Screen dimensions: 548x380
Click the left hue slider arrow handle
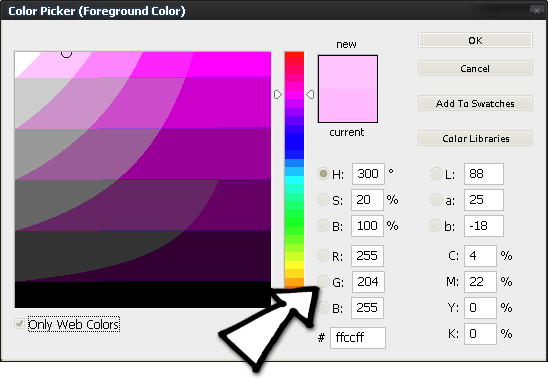coord(278,94)
